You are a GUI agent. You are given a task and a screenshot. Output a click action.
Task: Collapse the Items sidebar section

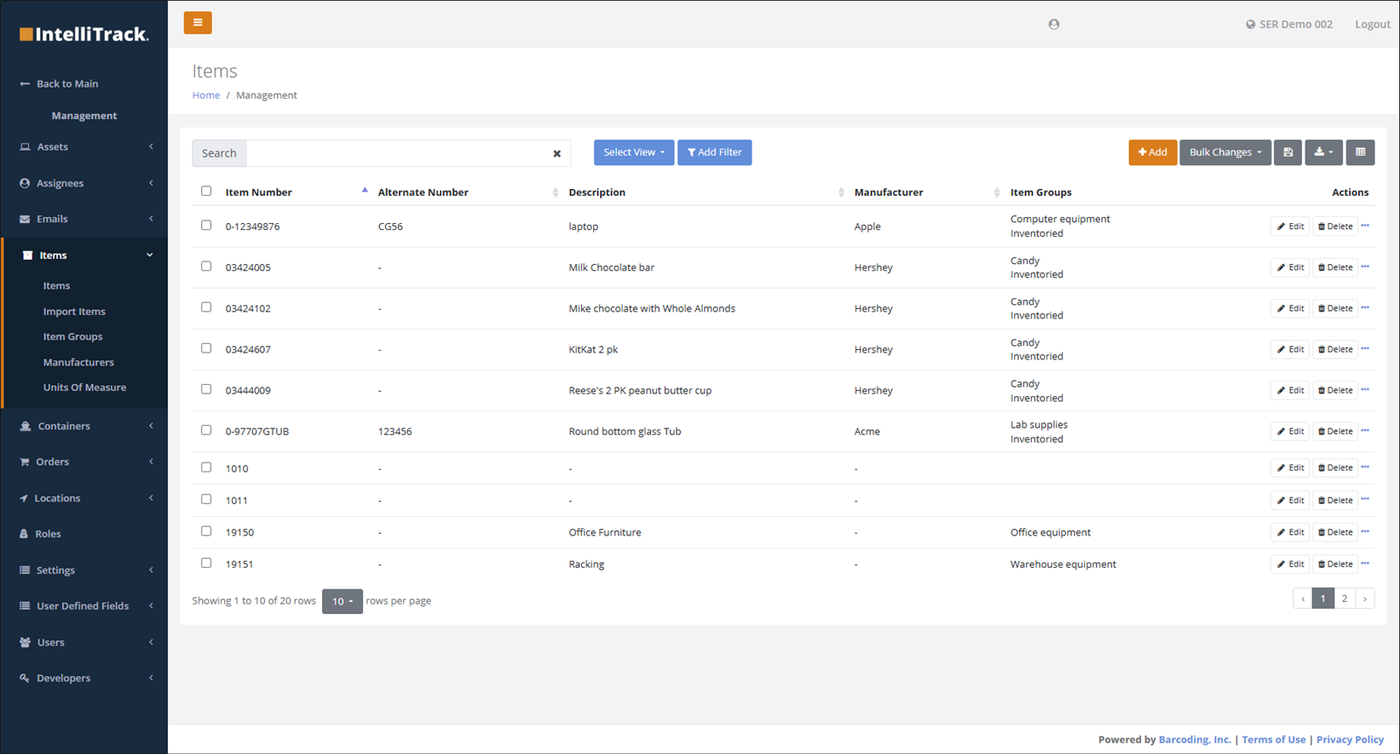point(85,255)
